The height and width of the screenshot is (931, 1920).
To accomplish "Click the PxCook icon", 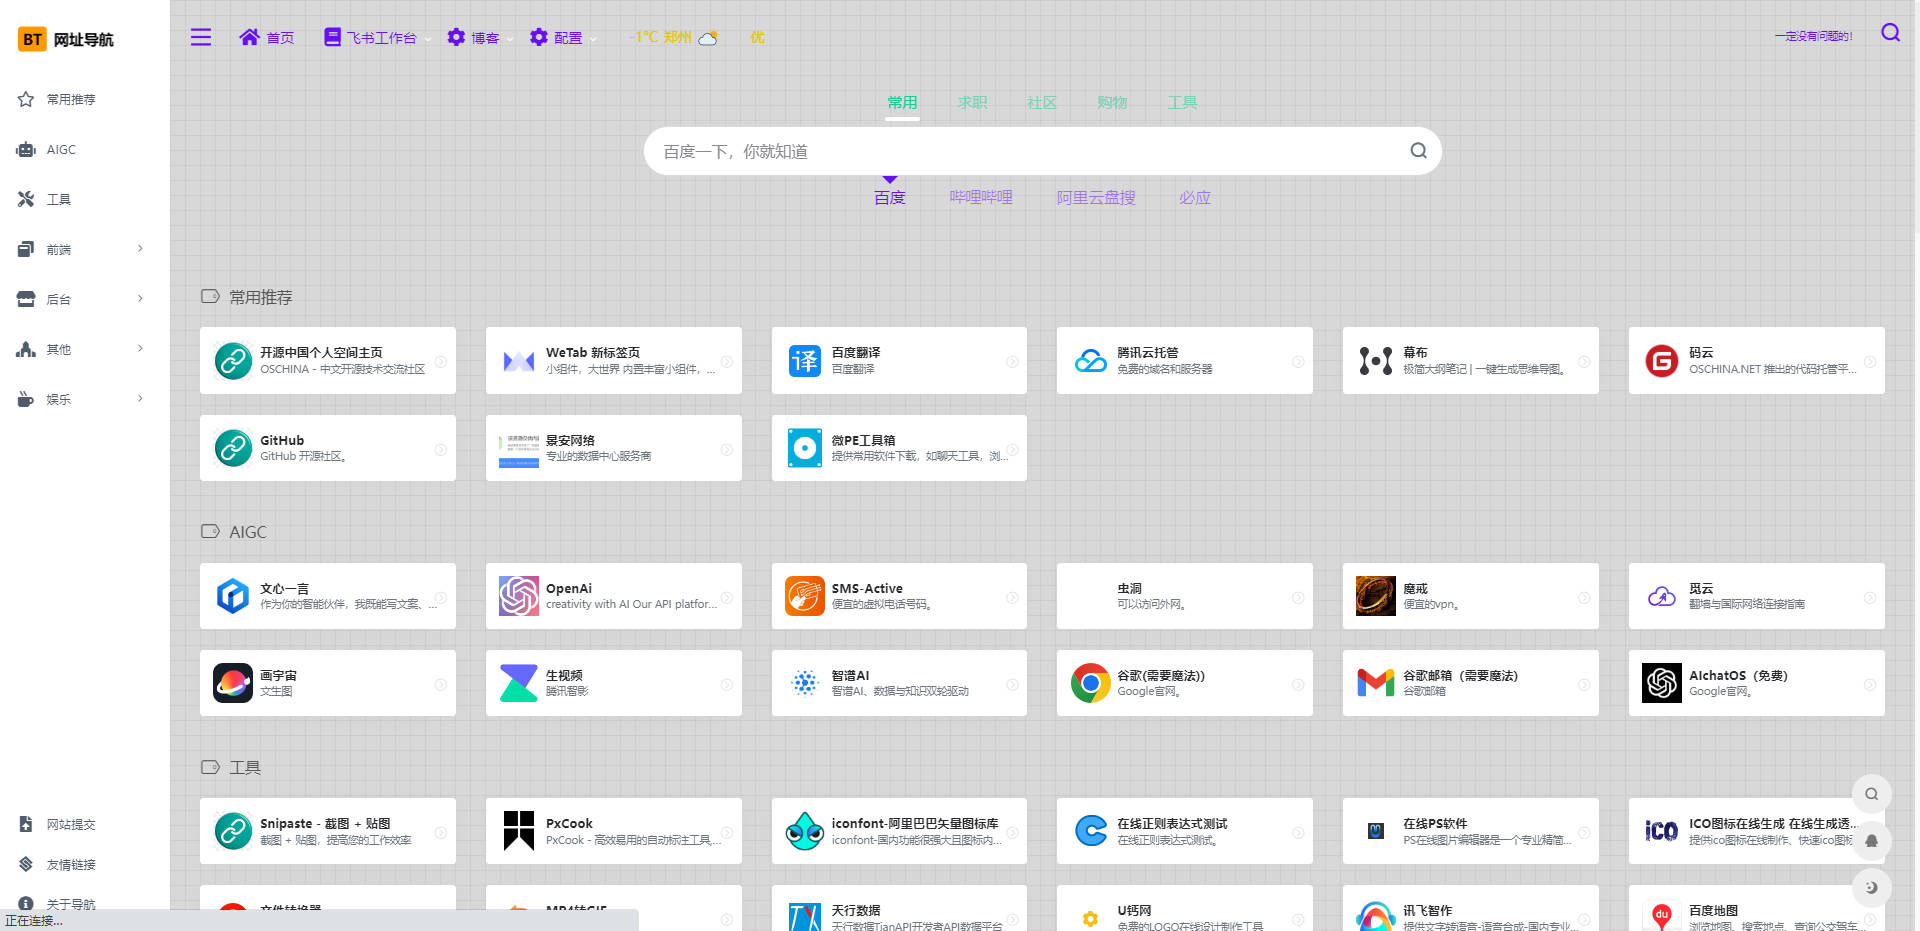I will (x=519, y=831).
